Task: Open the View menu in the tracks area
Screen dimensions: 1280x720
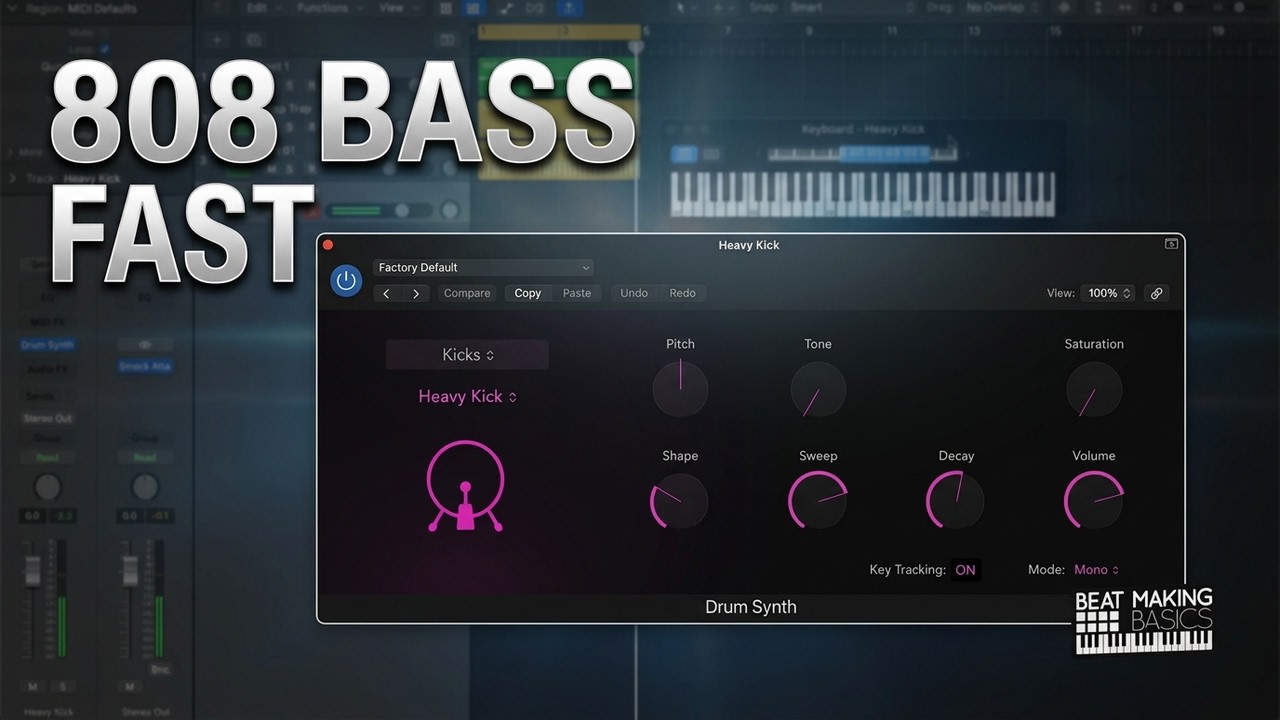Action: pyautogui.click(x=398, y=8)
